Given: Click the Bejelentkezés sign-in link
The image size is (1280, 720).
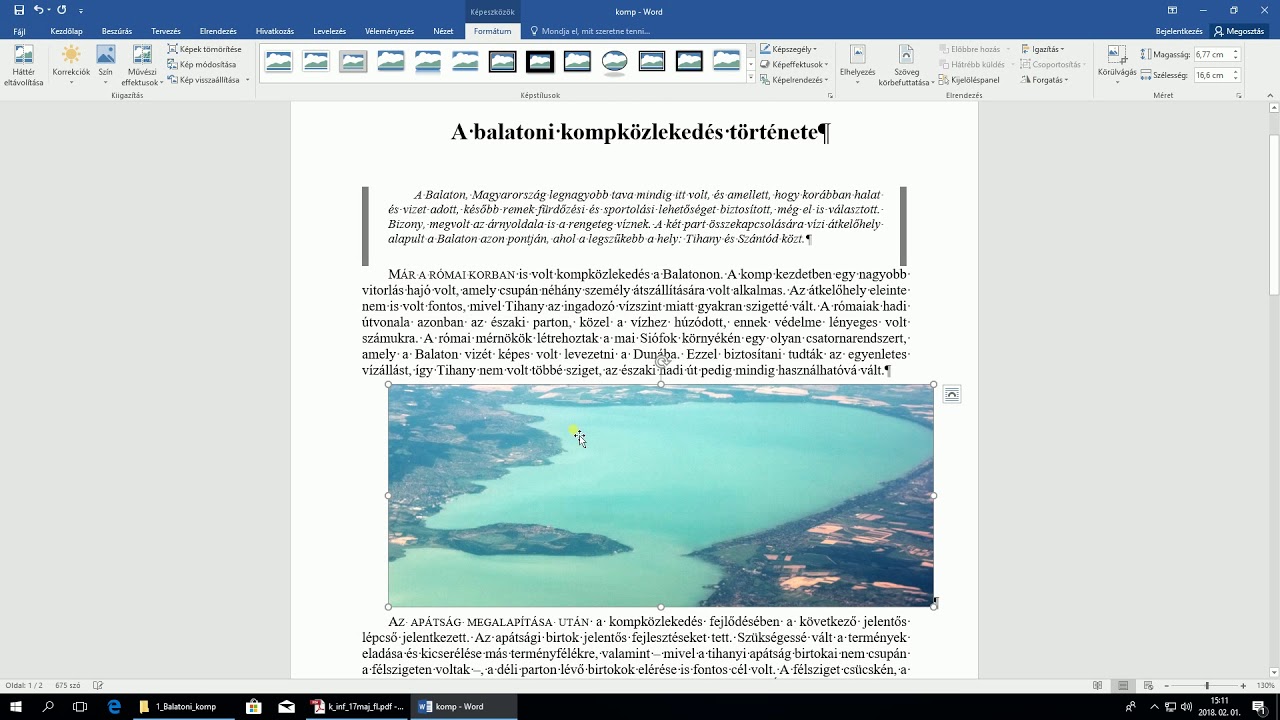Looking at the screenshot, I should coord(1179,31).
